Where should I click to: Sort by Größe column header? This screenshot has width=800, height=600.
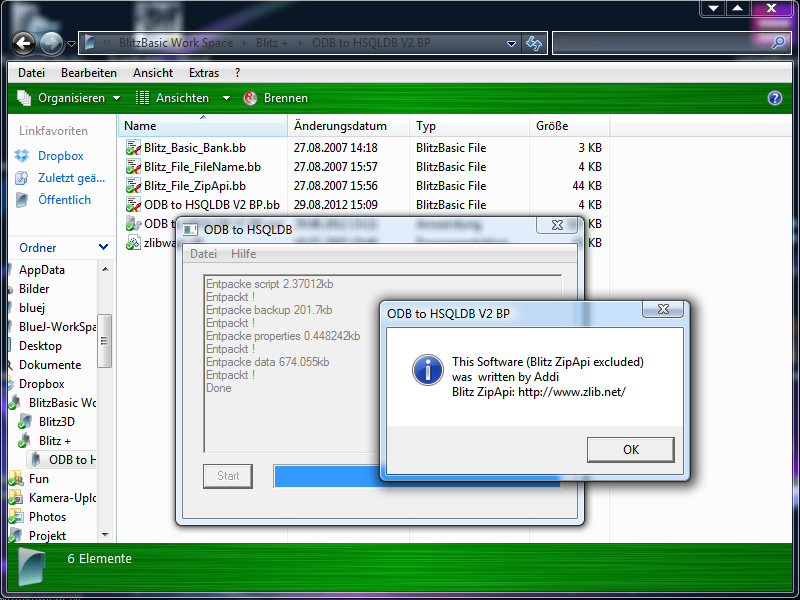(569, 126)
